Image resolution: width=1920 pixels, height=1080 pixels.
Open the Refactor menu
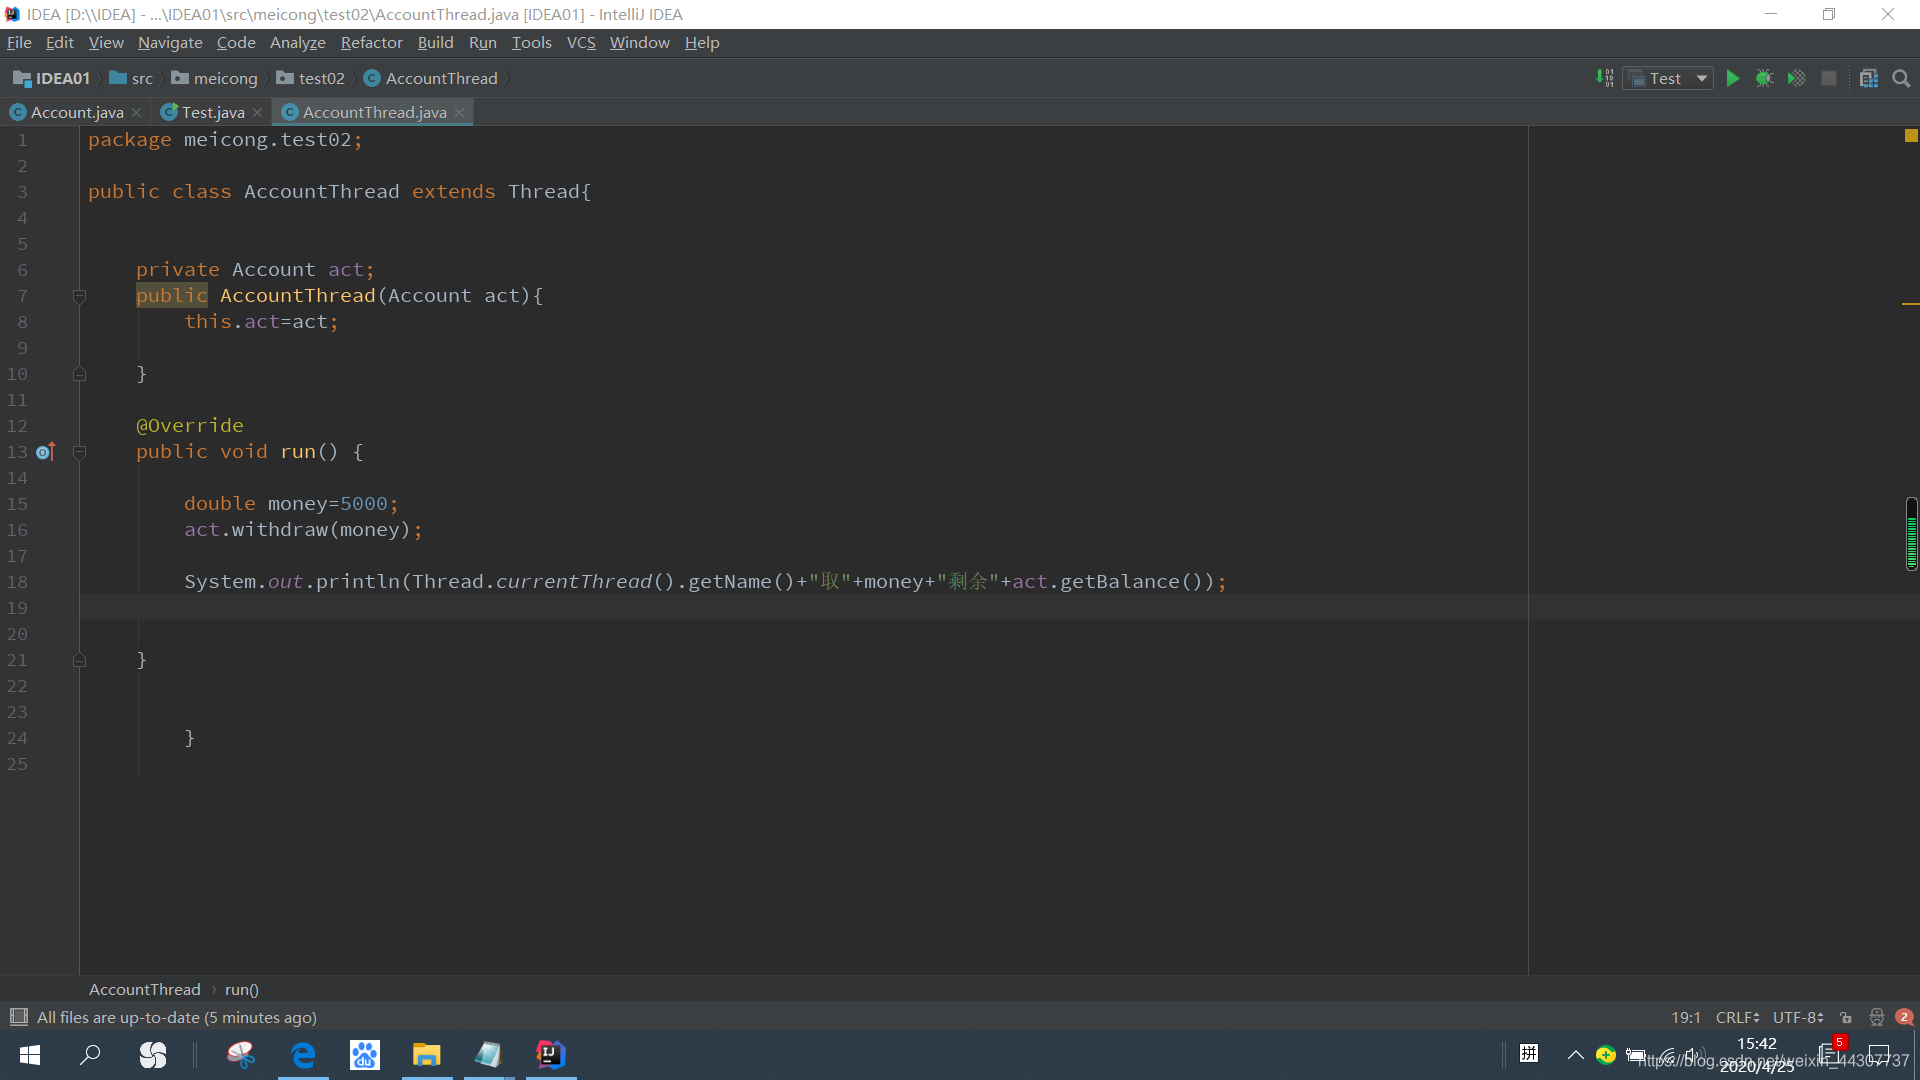[x=371, y=42]
